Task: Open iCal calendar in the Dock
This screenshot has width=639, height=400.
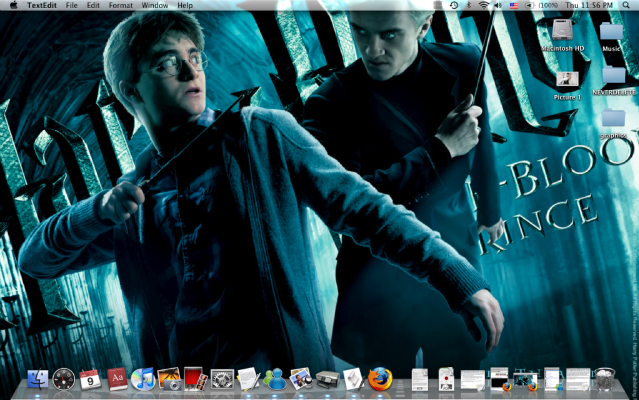Action: 90,380
